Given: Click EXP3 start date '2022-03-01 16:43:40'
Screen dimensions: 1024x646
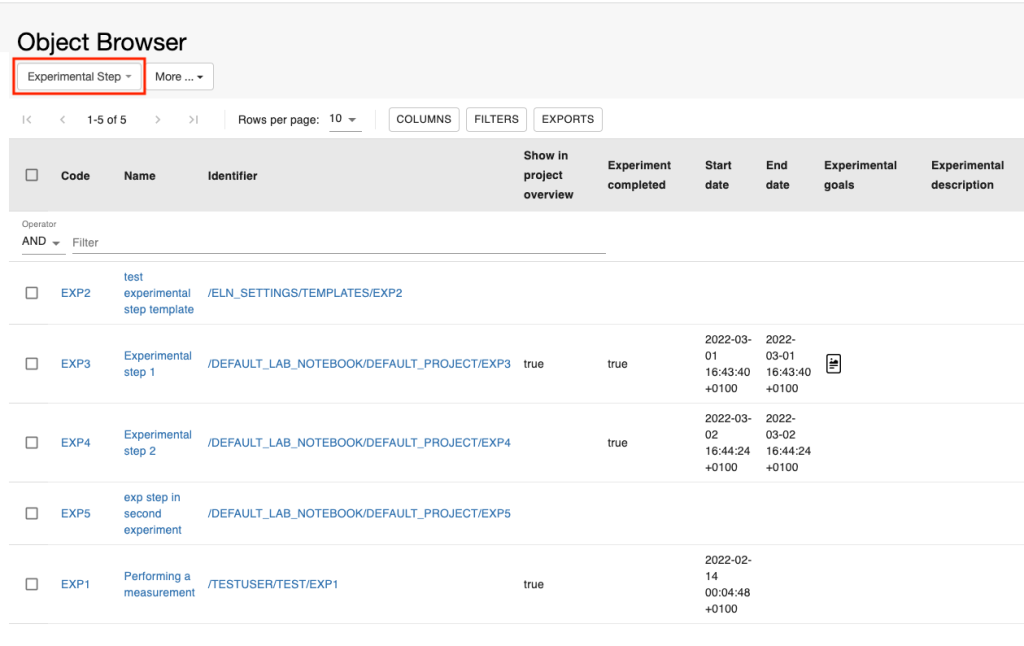Looking at the screenshot, I should click(728, 364).
